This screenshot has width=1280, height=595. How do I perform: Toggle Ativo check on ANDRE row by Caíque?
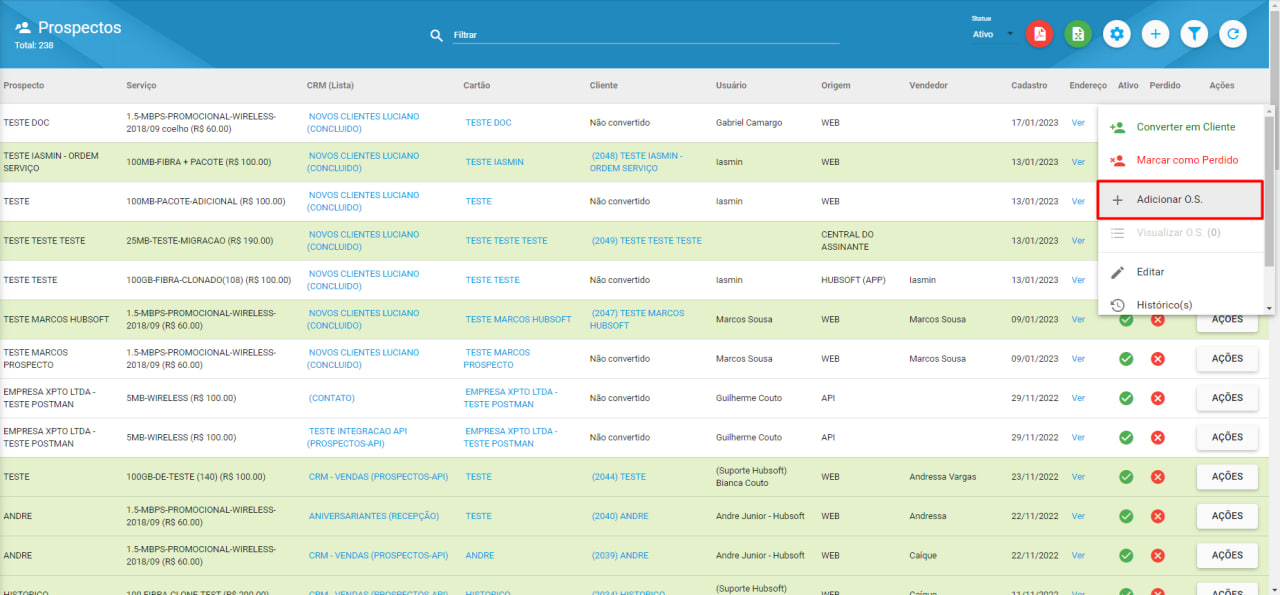pyautogui.click(x=1126, y=555)
